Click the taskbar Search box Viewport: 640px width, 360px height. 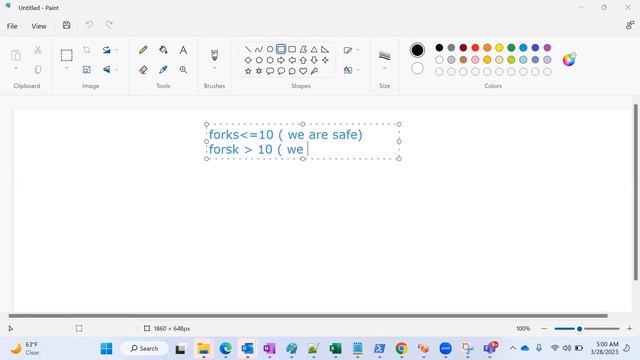click(144, 349)
